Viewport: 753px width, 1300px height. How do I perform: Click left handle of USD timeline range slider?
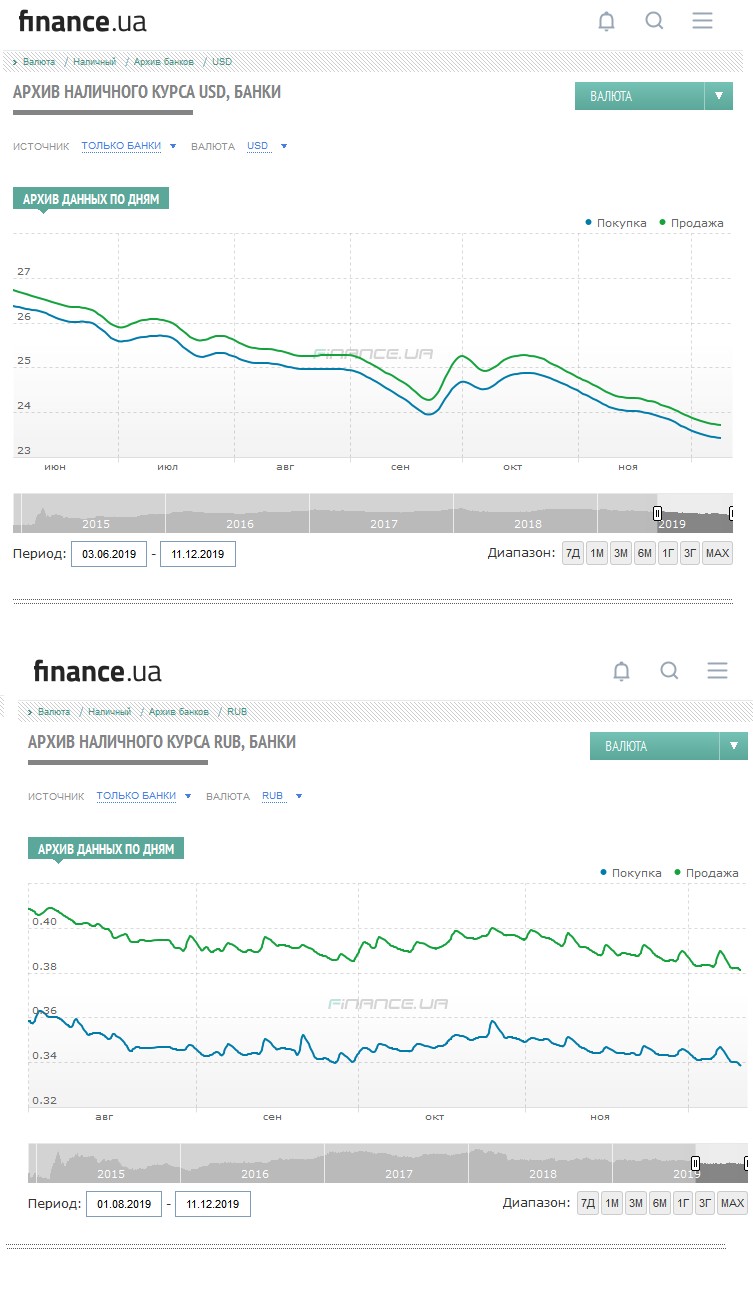[x=658, y=513]
